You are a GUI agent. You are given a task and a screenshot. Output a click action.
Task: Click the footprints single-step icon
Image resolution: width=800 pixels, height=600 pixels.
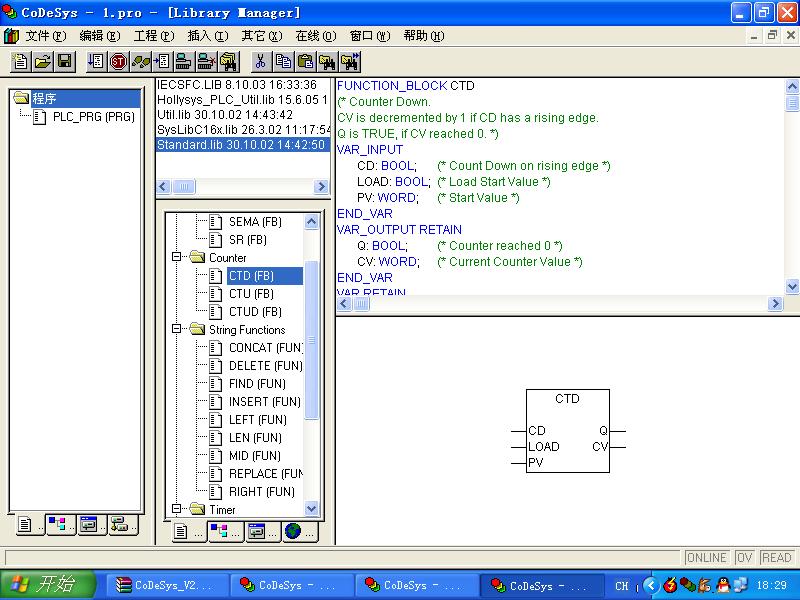pyautogui.click(x=140, y=62)
